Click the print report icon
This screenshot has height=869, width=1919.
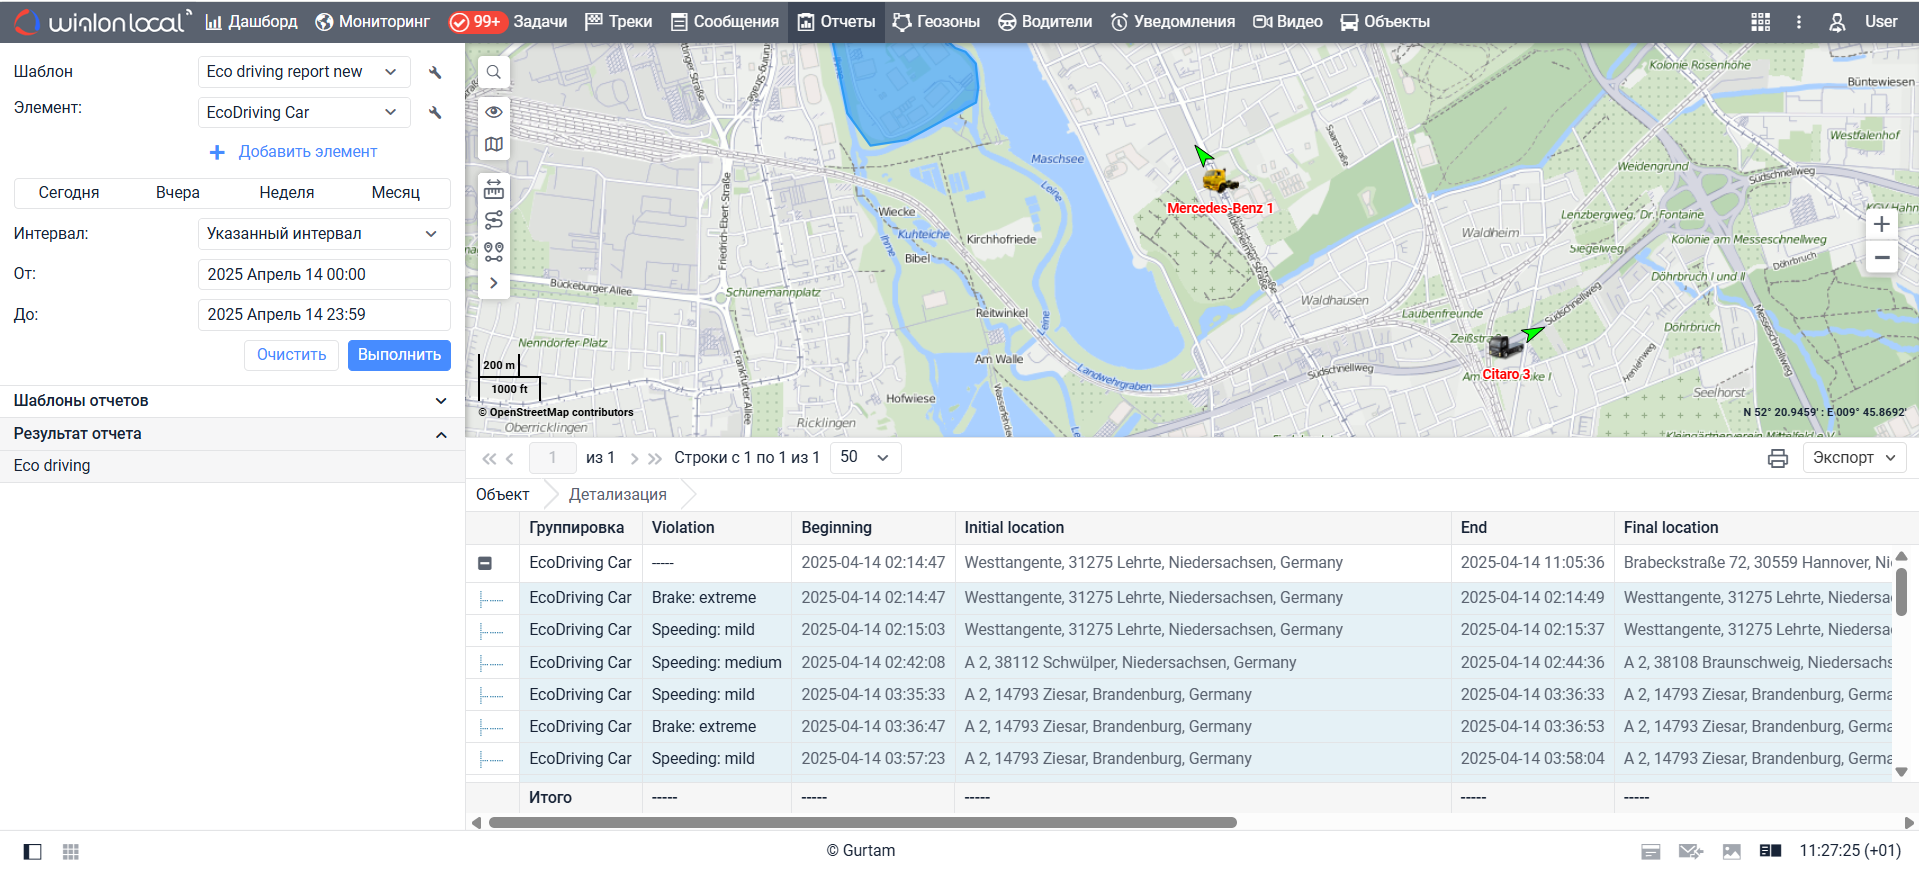pos(1777,458)
